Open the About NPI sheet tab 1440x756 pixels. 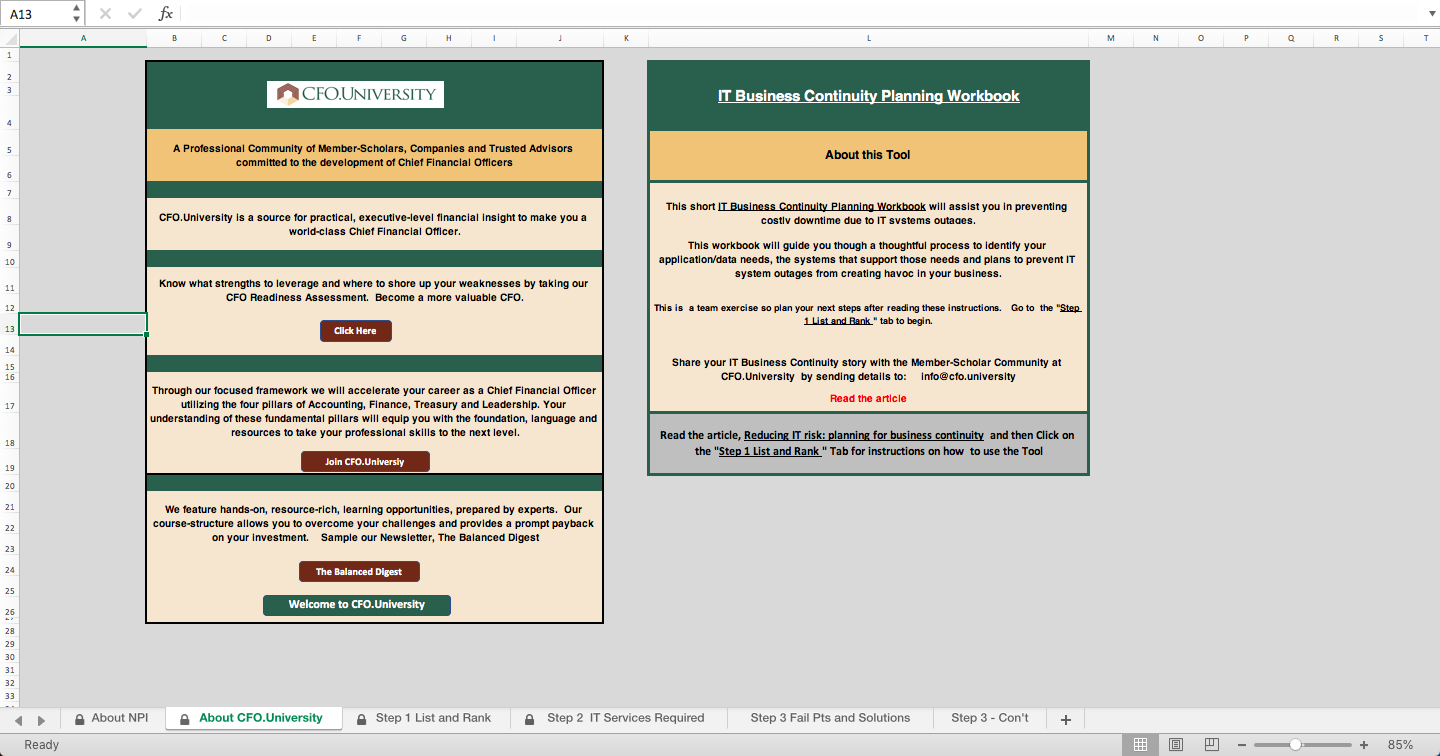coord(112,718)
